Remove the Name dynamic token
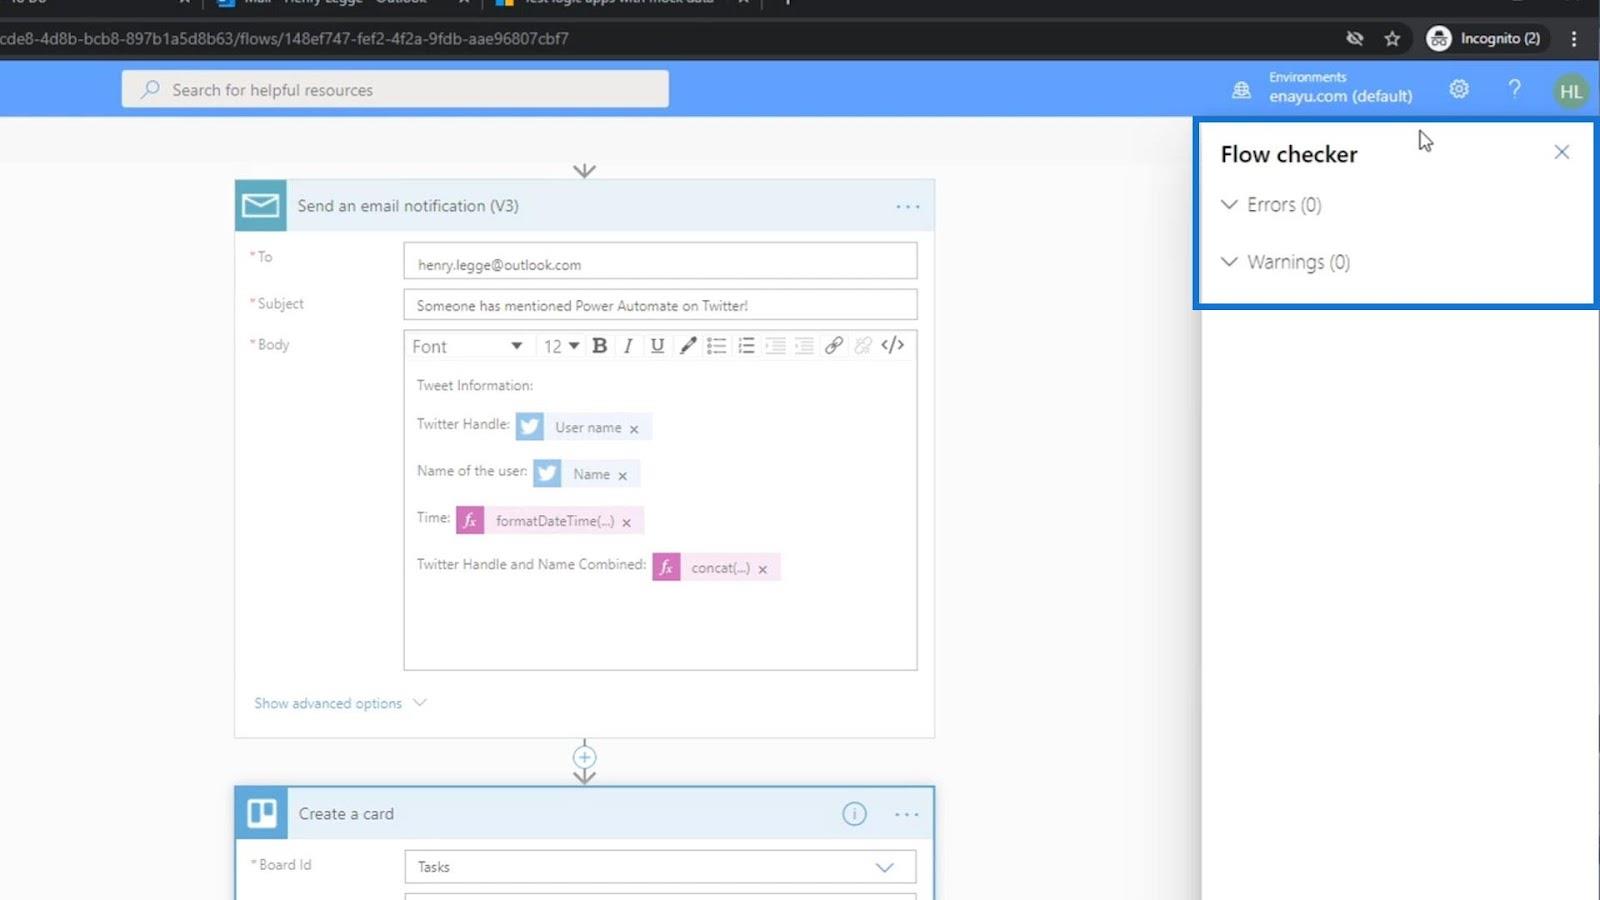This screenshot has height=900, width=1600. pyautogui.click(x=622, y=475)
